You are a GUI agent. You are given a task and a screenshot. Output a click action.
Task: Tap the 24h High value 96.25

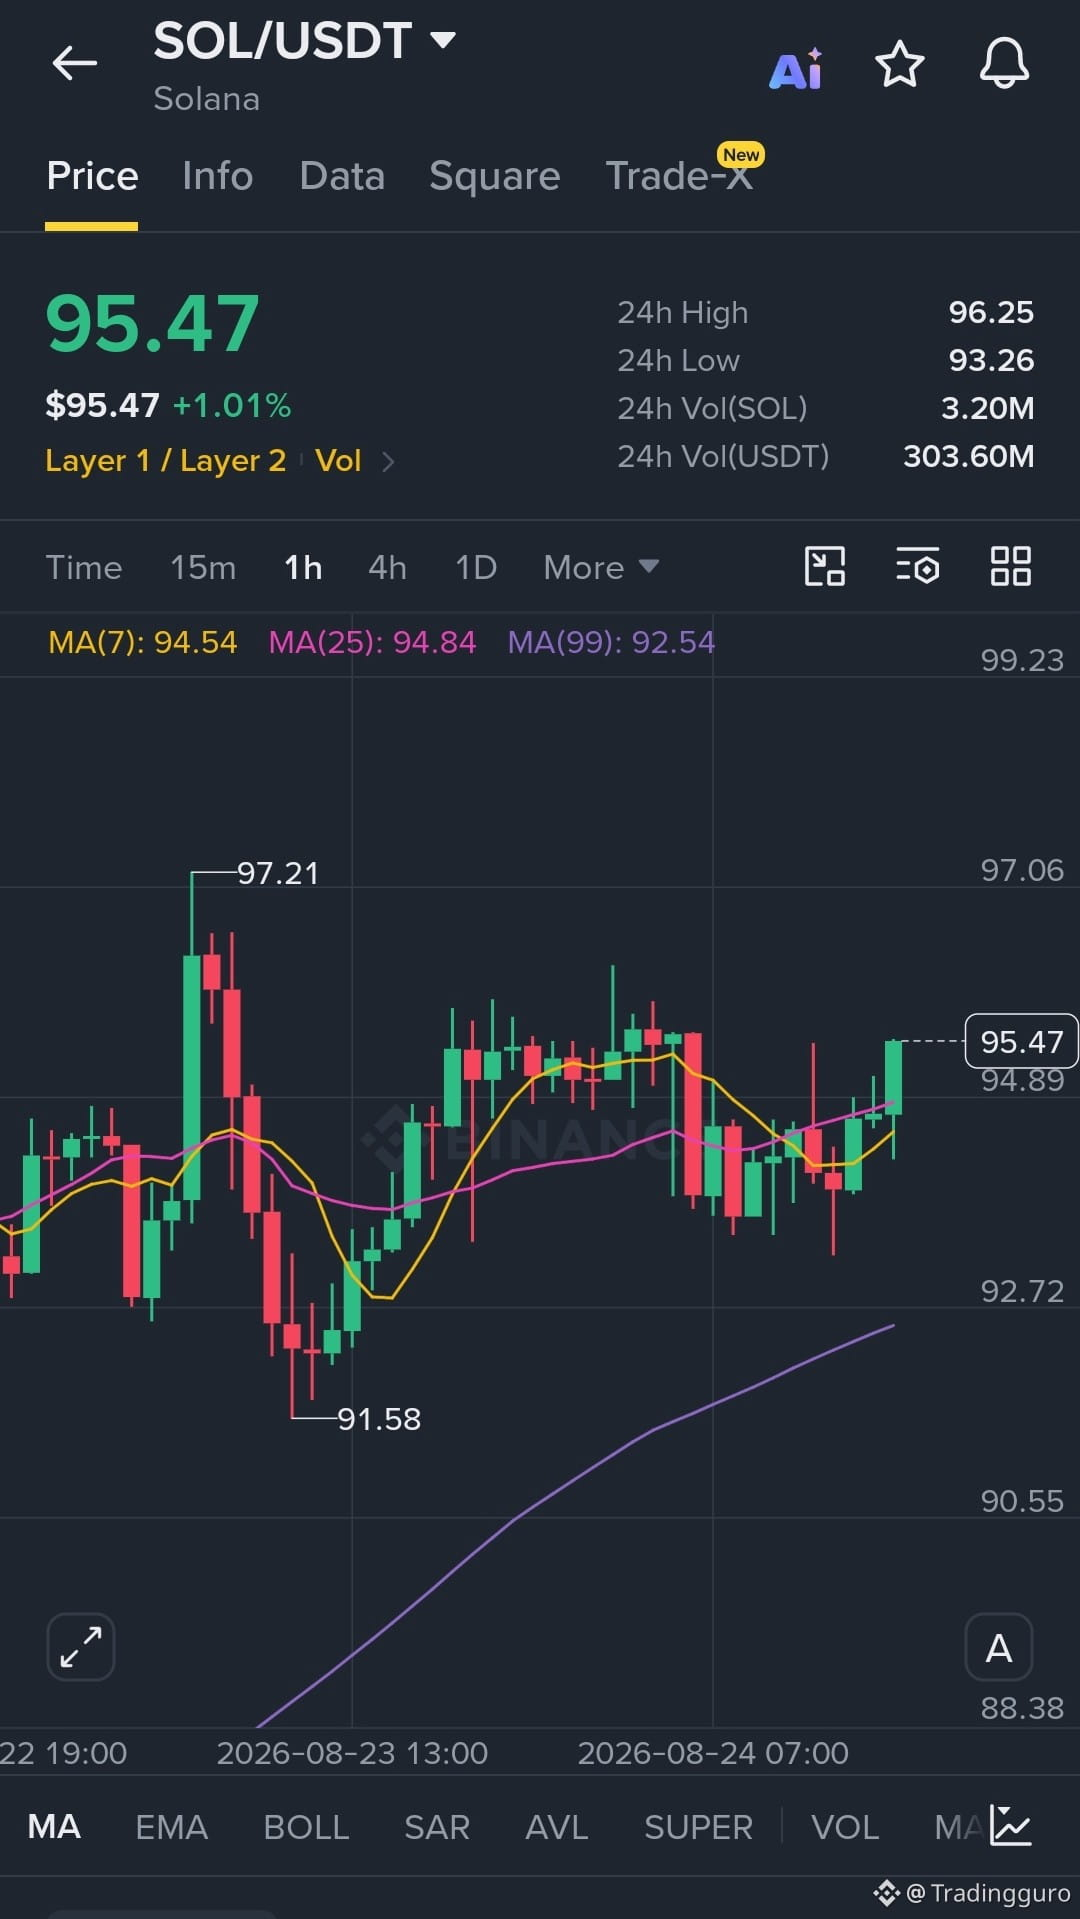(x=991, y=312)
